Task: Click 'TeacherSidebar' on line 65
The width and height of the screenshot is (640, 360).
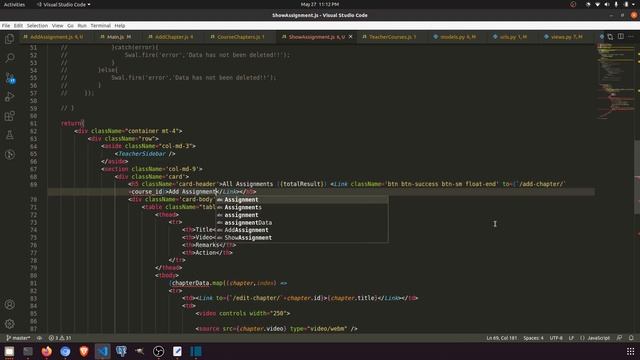Action: point(142,154)
